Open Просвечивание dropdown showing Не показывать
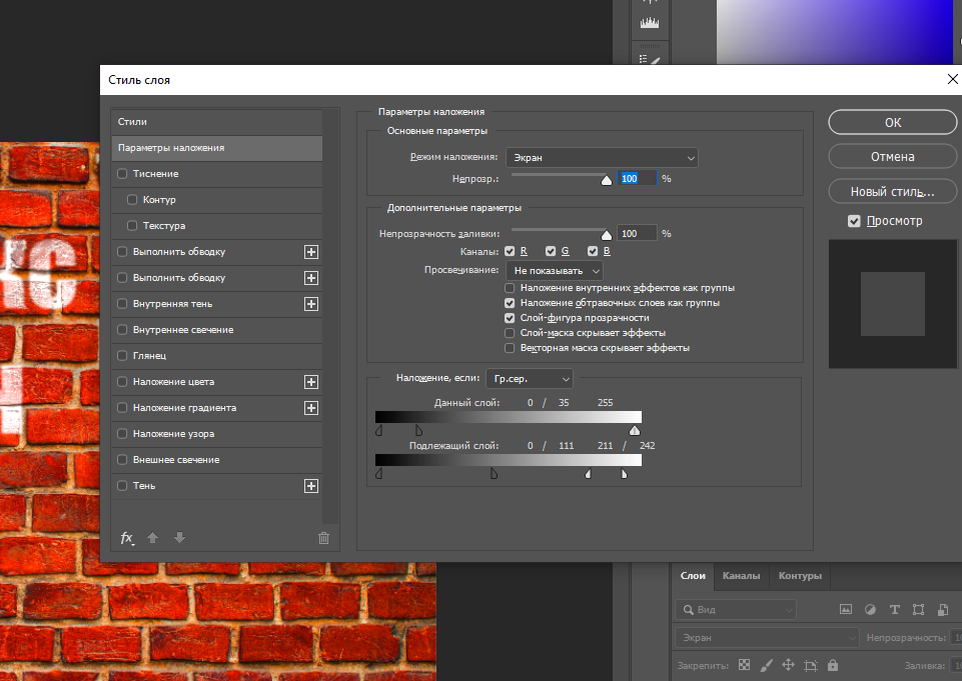Viewport: 962px width, 681px height. [554, 271]
